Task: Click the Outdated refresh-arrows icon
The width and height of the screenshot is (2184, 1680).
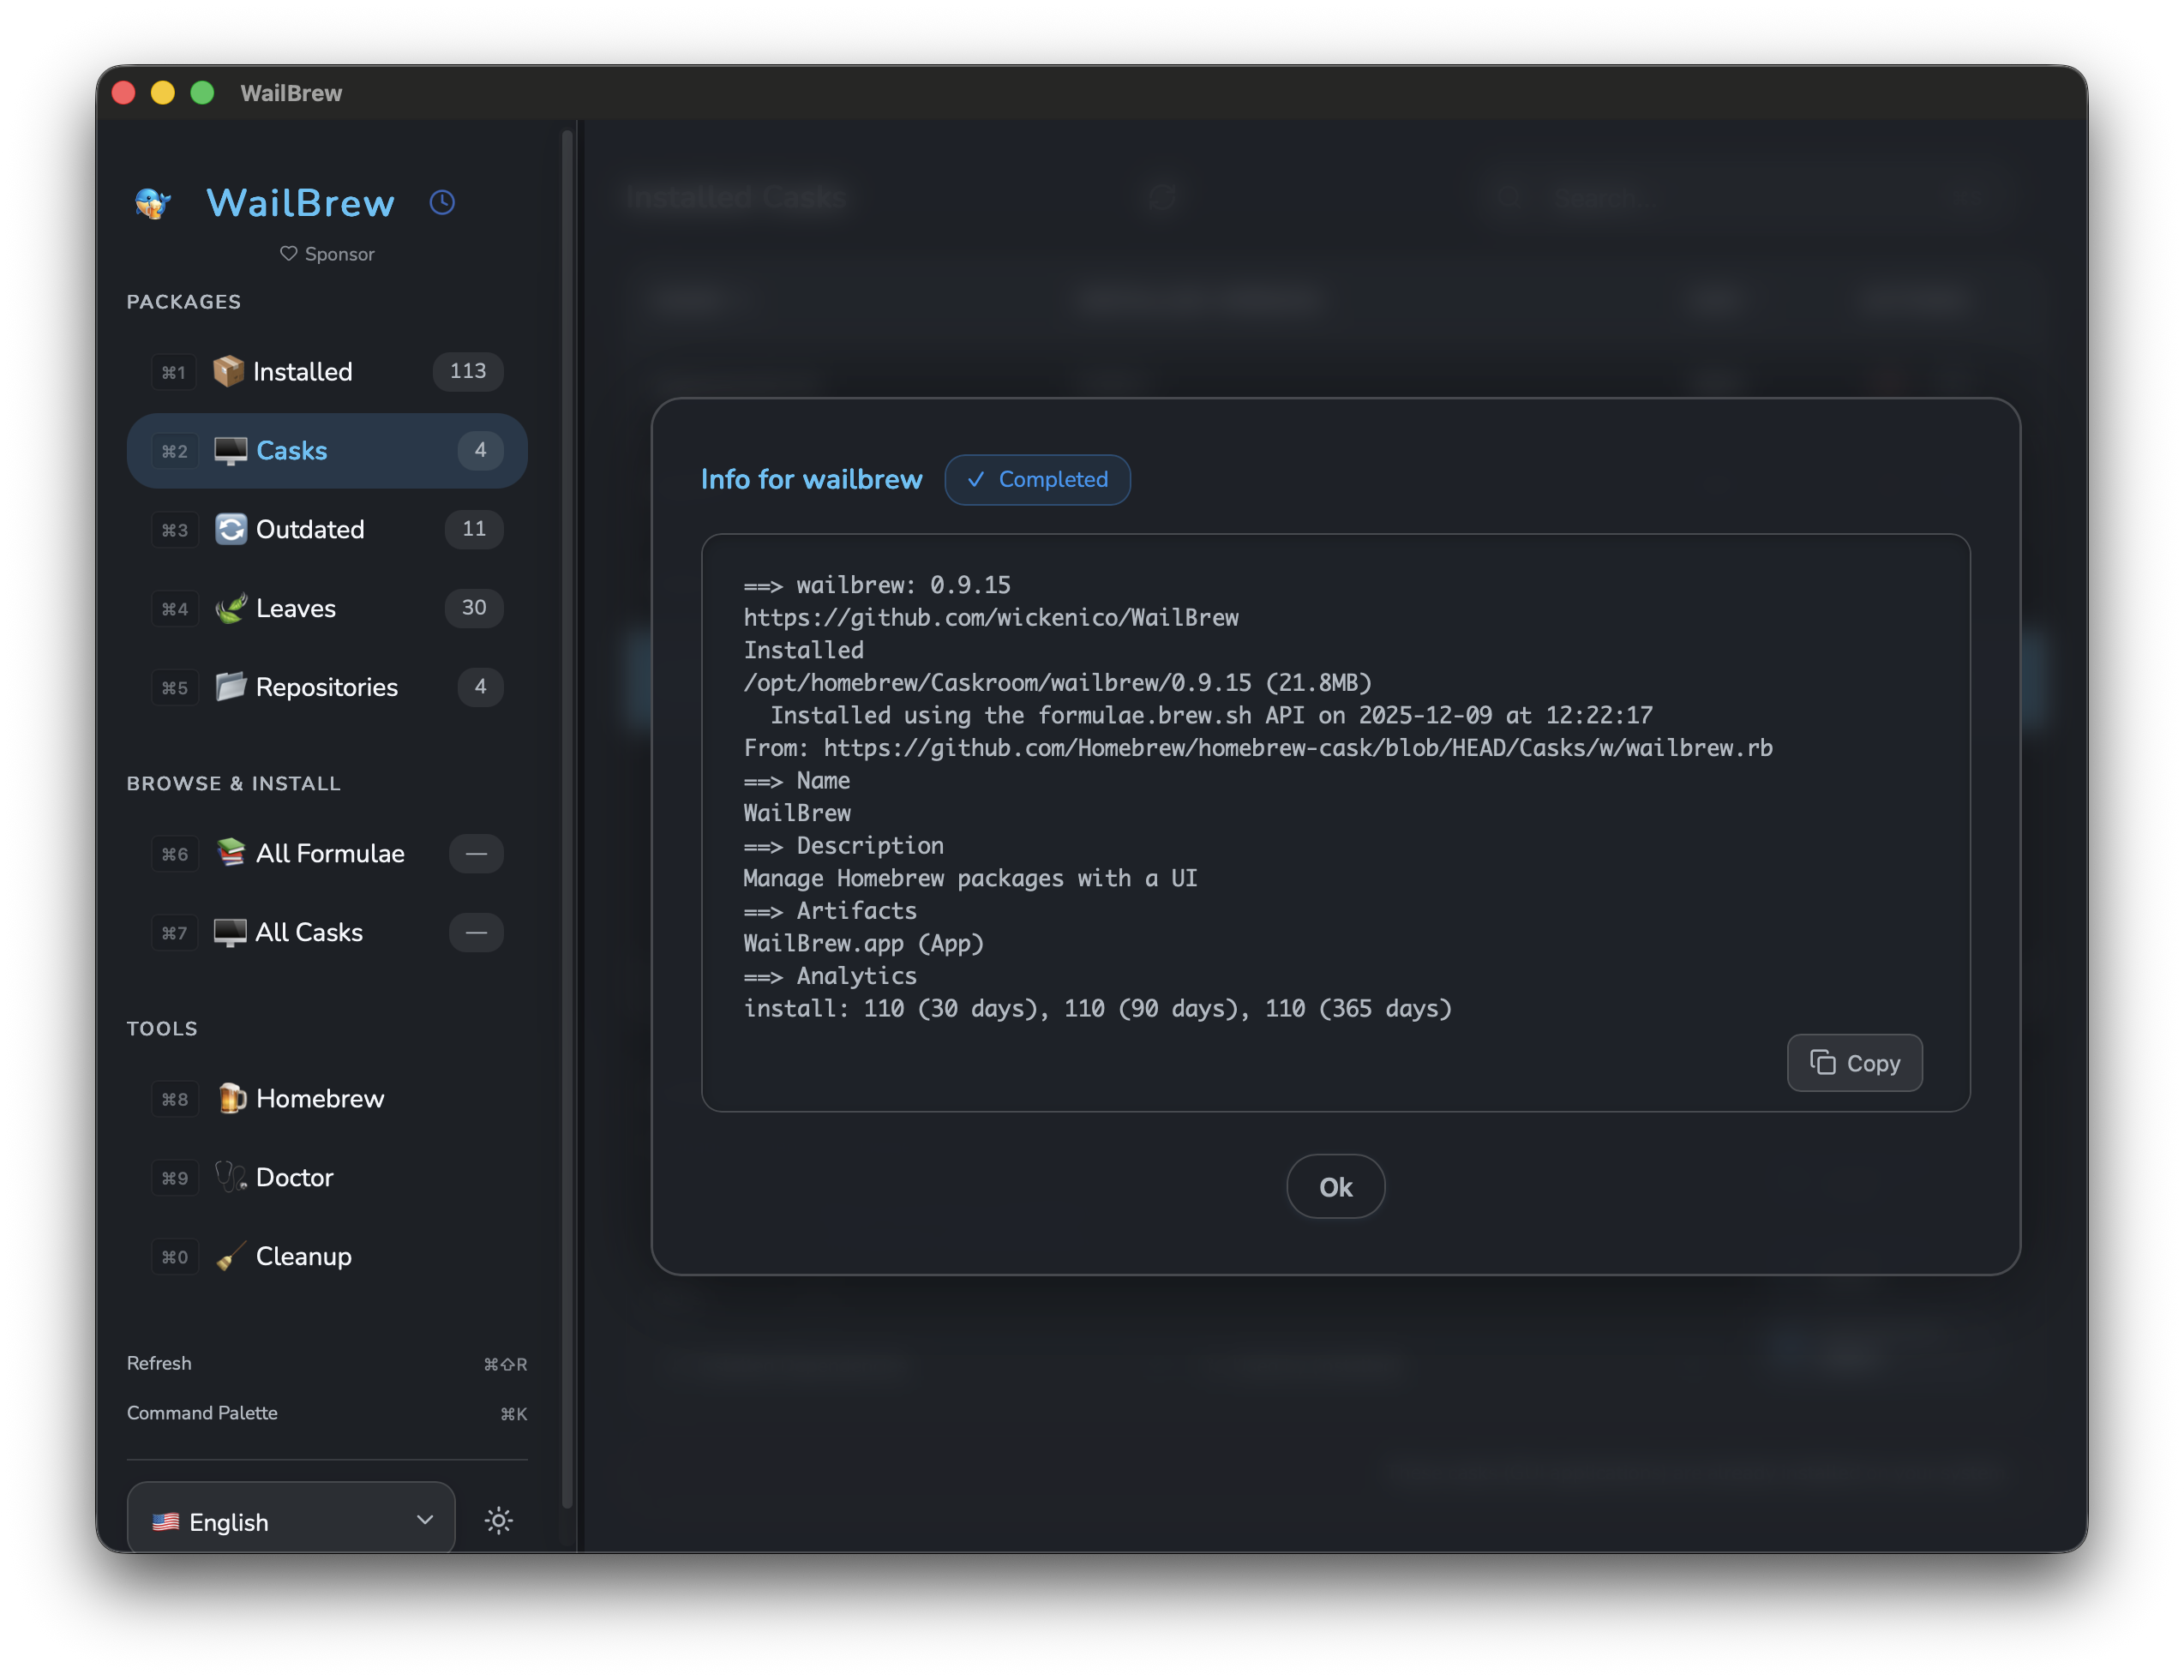Action: click(231, 529)
